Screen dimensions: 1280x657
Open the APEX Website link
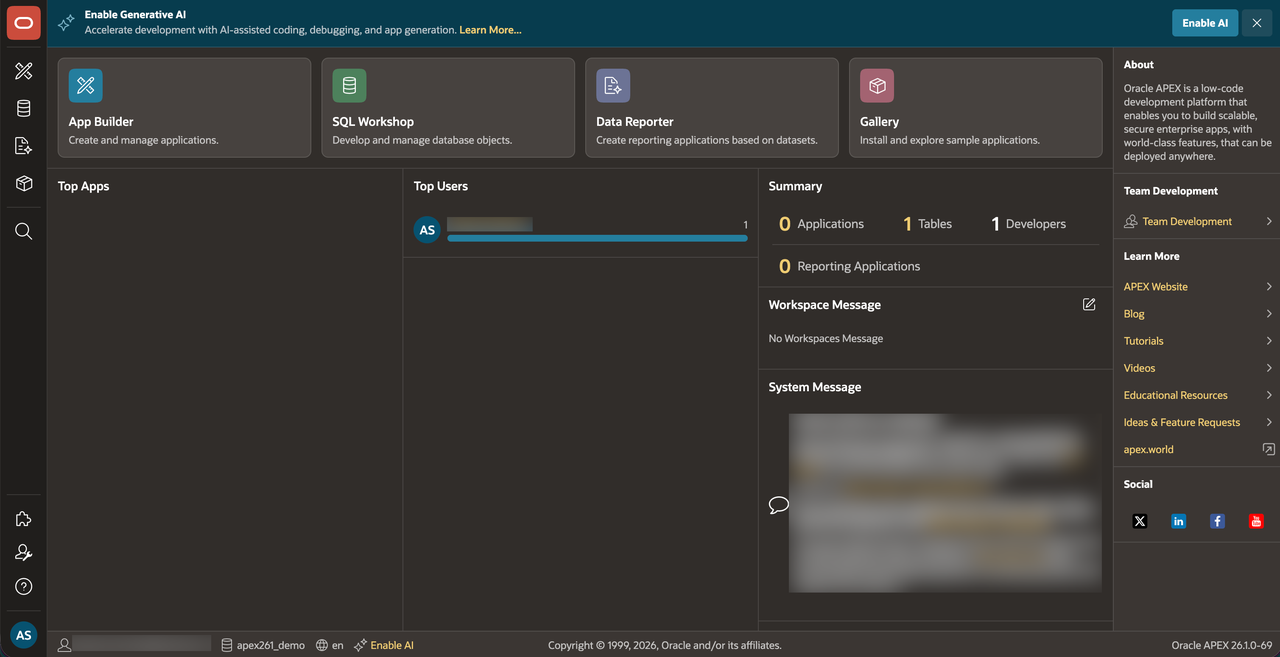(x=1156, y=286)
